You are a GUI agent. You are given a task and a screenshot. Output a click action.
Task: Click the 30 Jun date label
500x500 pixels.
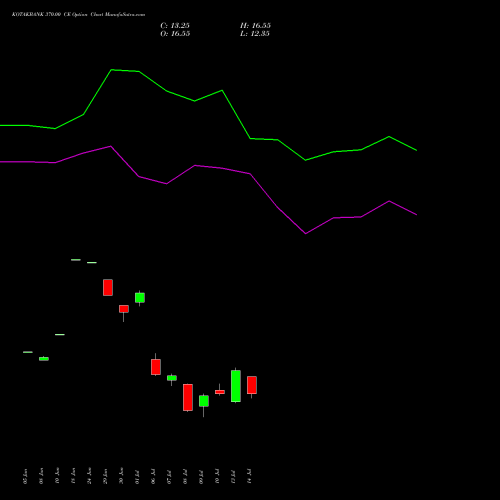pos(122,476)
